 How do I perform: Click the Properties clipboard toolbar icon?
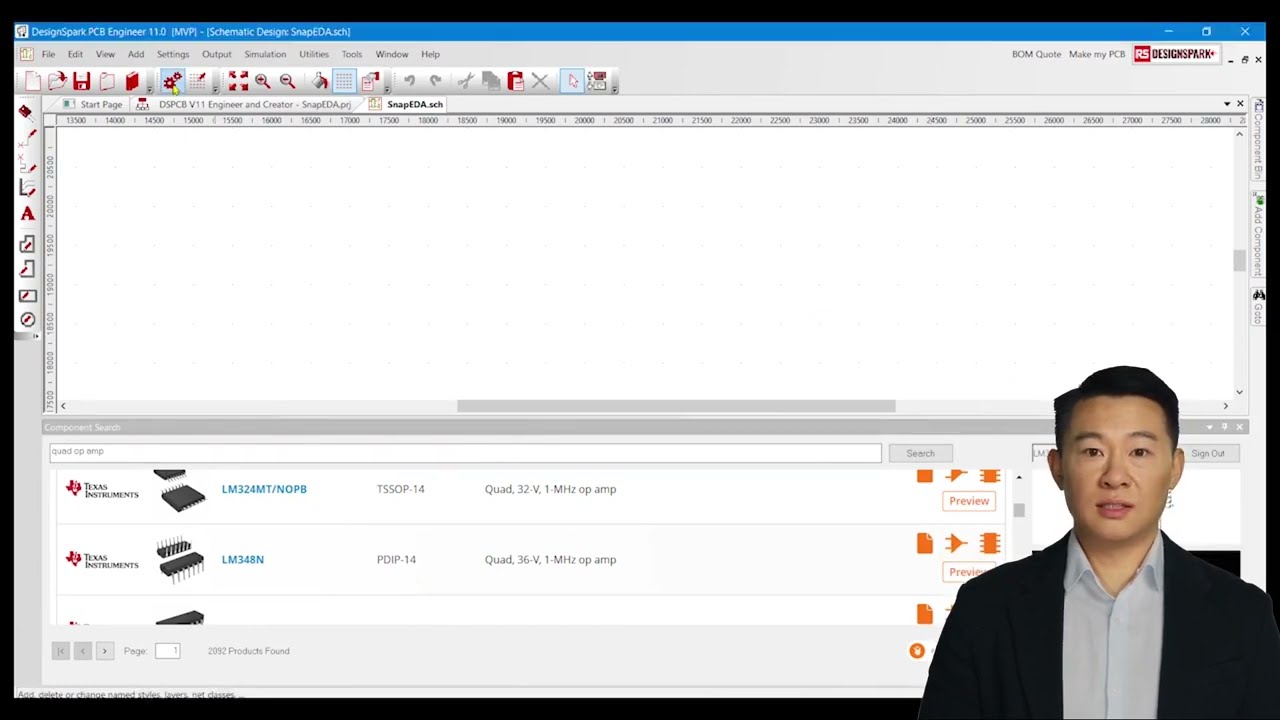370,81
